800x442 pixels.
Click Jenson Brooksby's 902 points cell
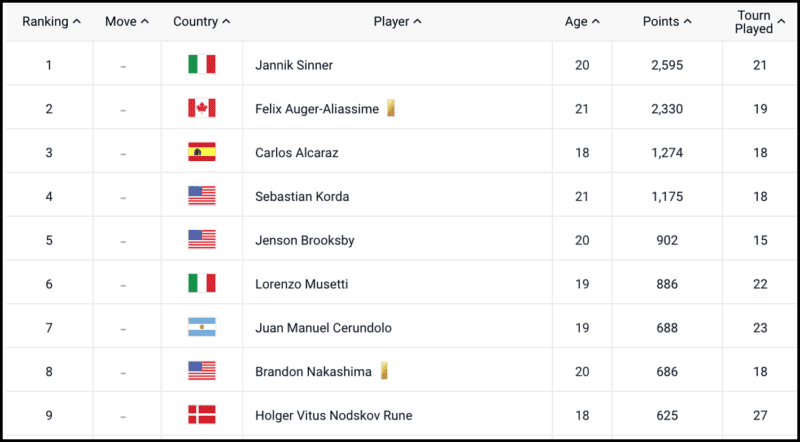[x=667, y=240]
